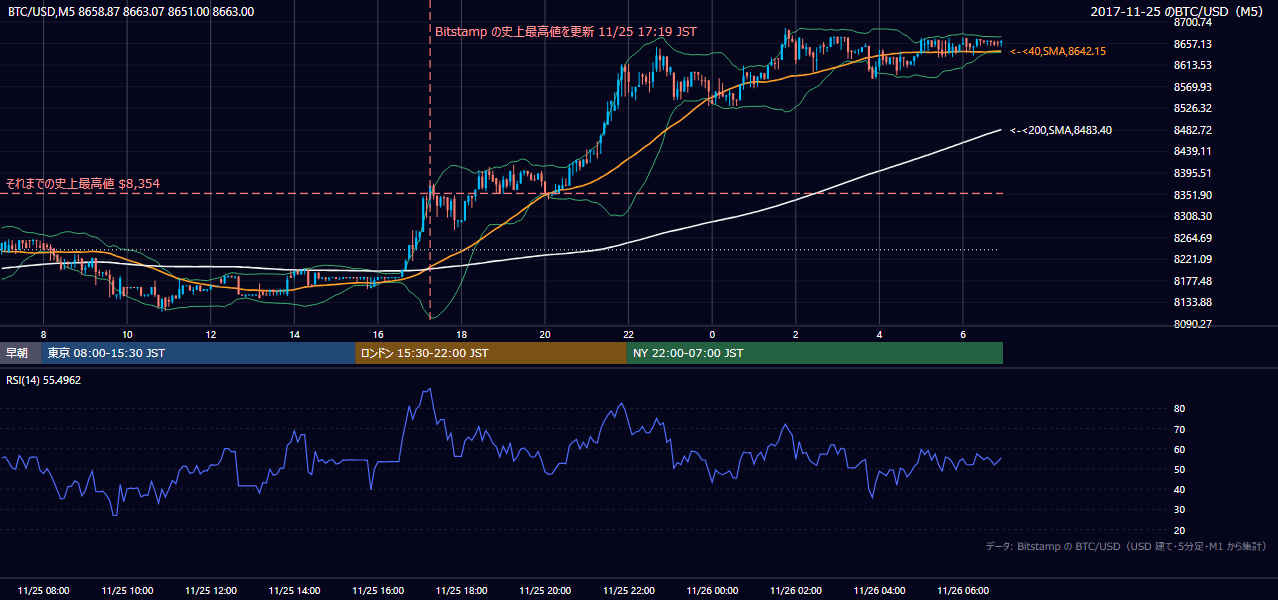The width and height of the screenshot is (1278, 600).
Task: Click the BTC/USD,M5 price header text
Action: pyautogui.click(x=129, y=12)
